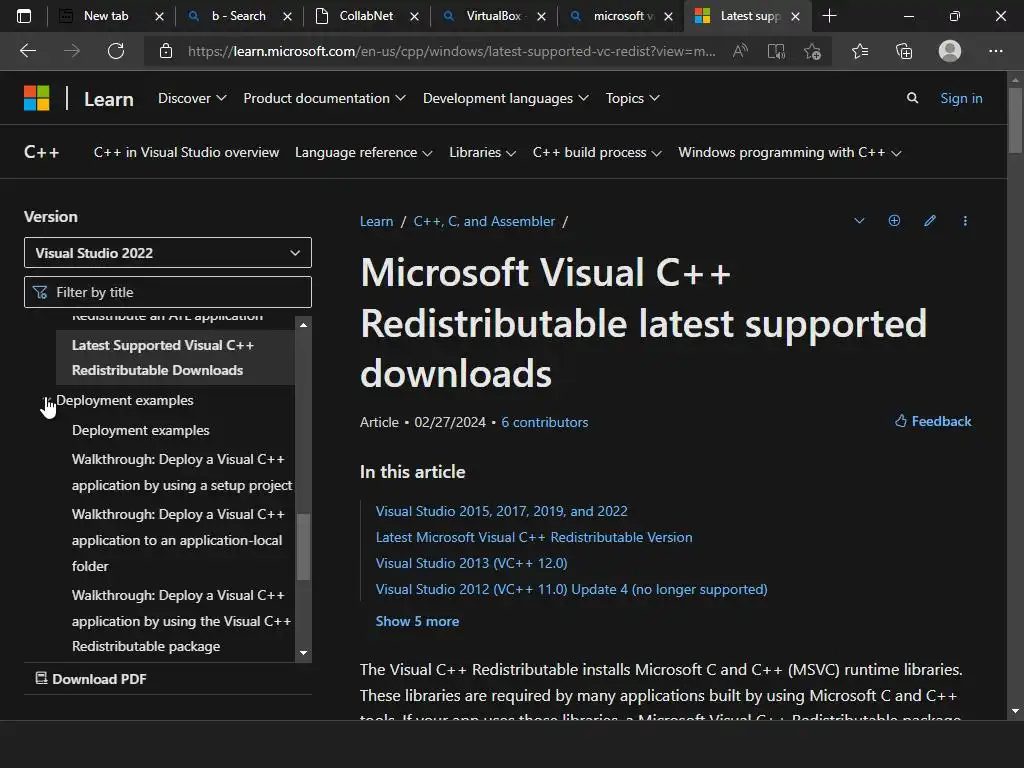
Task: View the 6 contributors link
Action: pos(545,422)
